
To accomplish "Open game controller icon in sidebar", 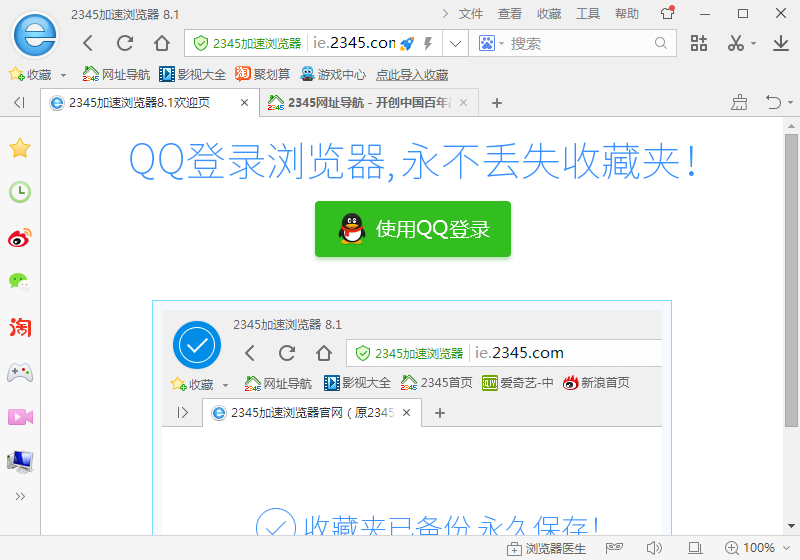I will 20,372.
